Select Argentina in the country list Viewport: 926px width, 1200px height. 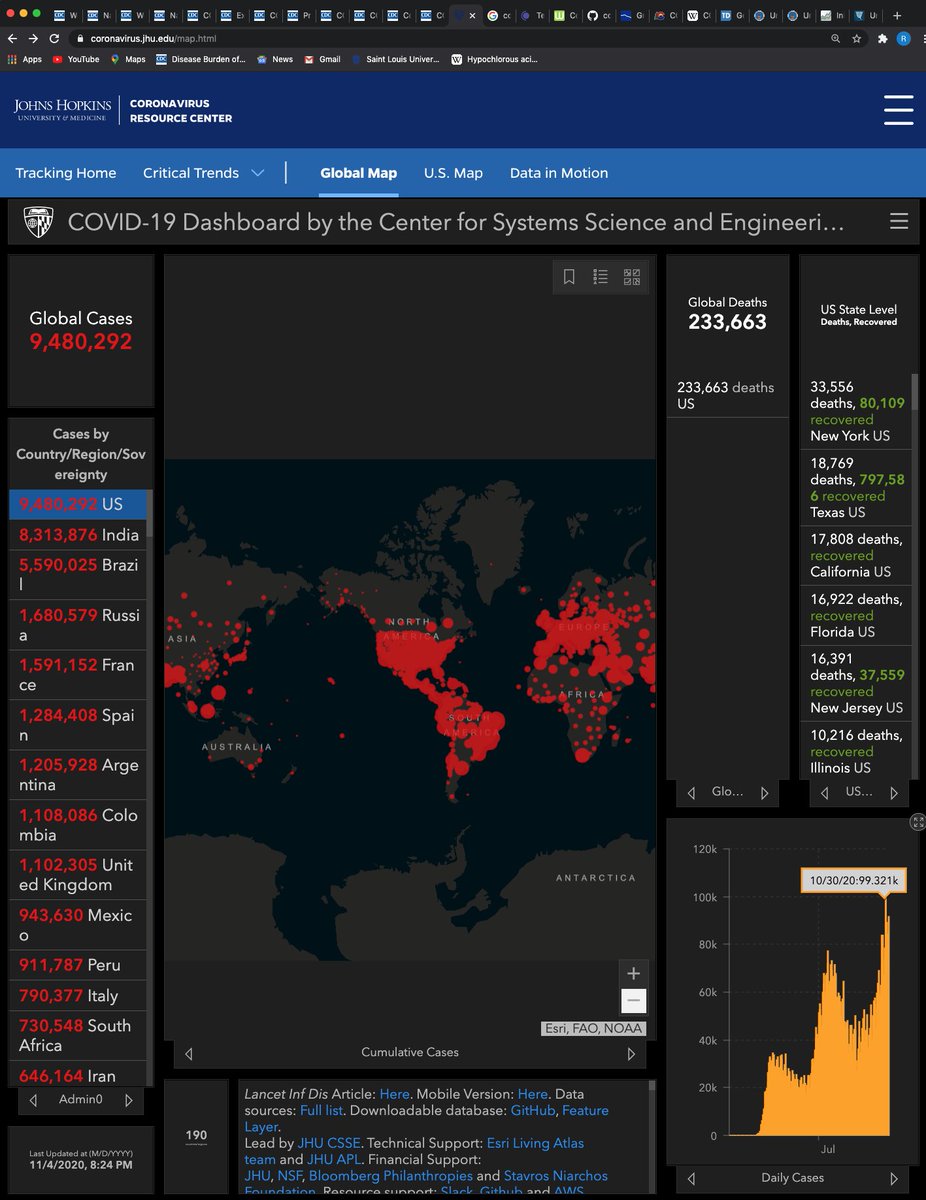(78, 775)
